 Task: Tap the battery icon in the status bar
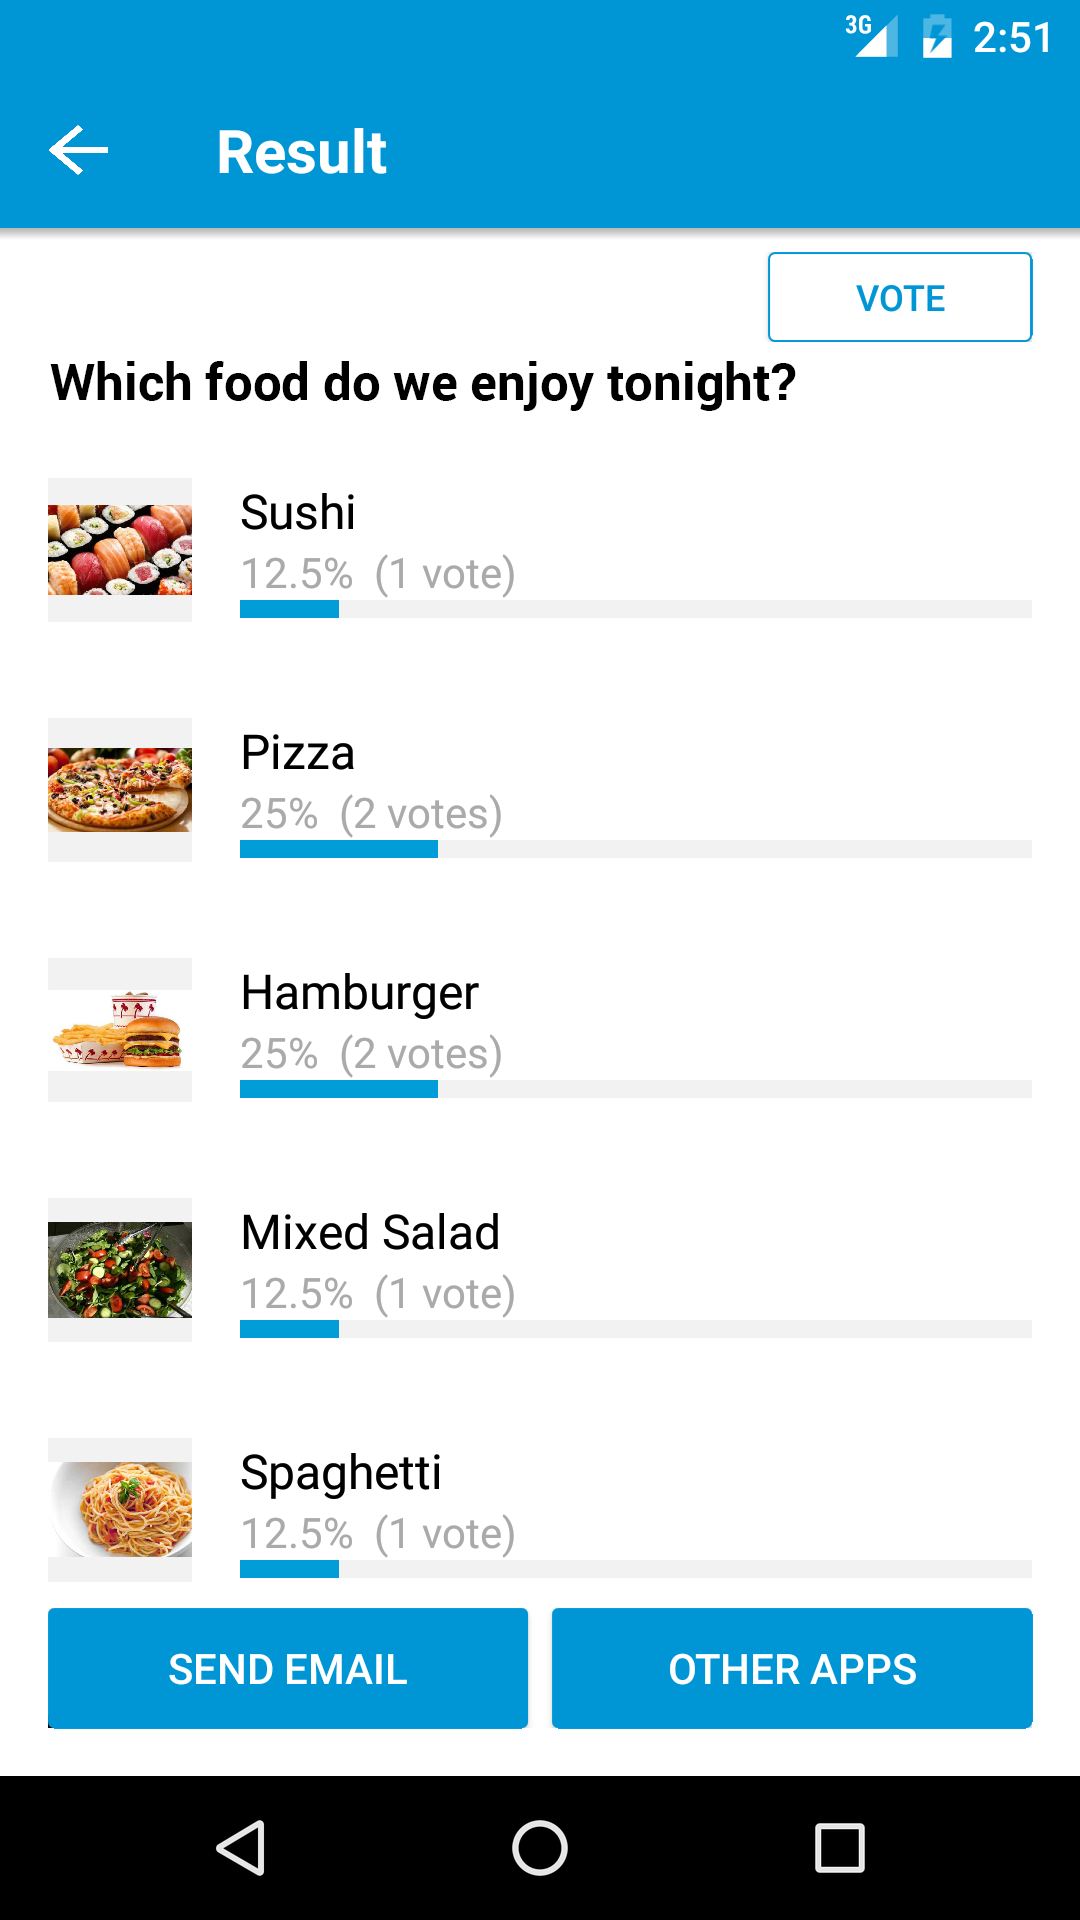click(937, 37)
